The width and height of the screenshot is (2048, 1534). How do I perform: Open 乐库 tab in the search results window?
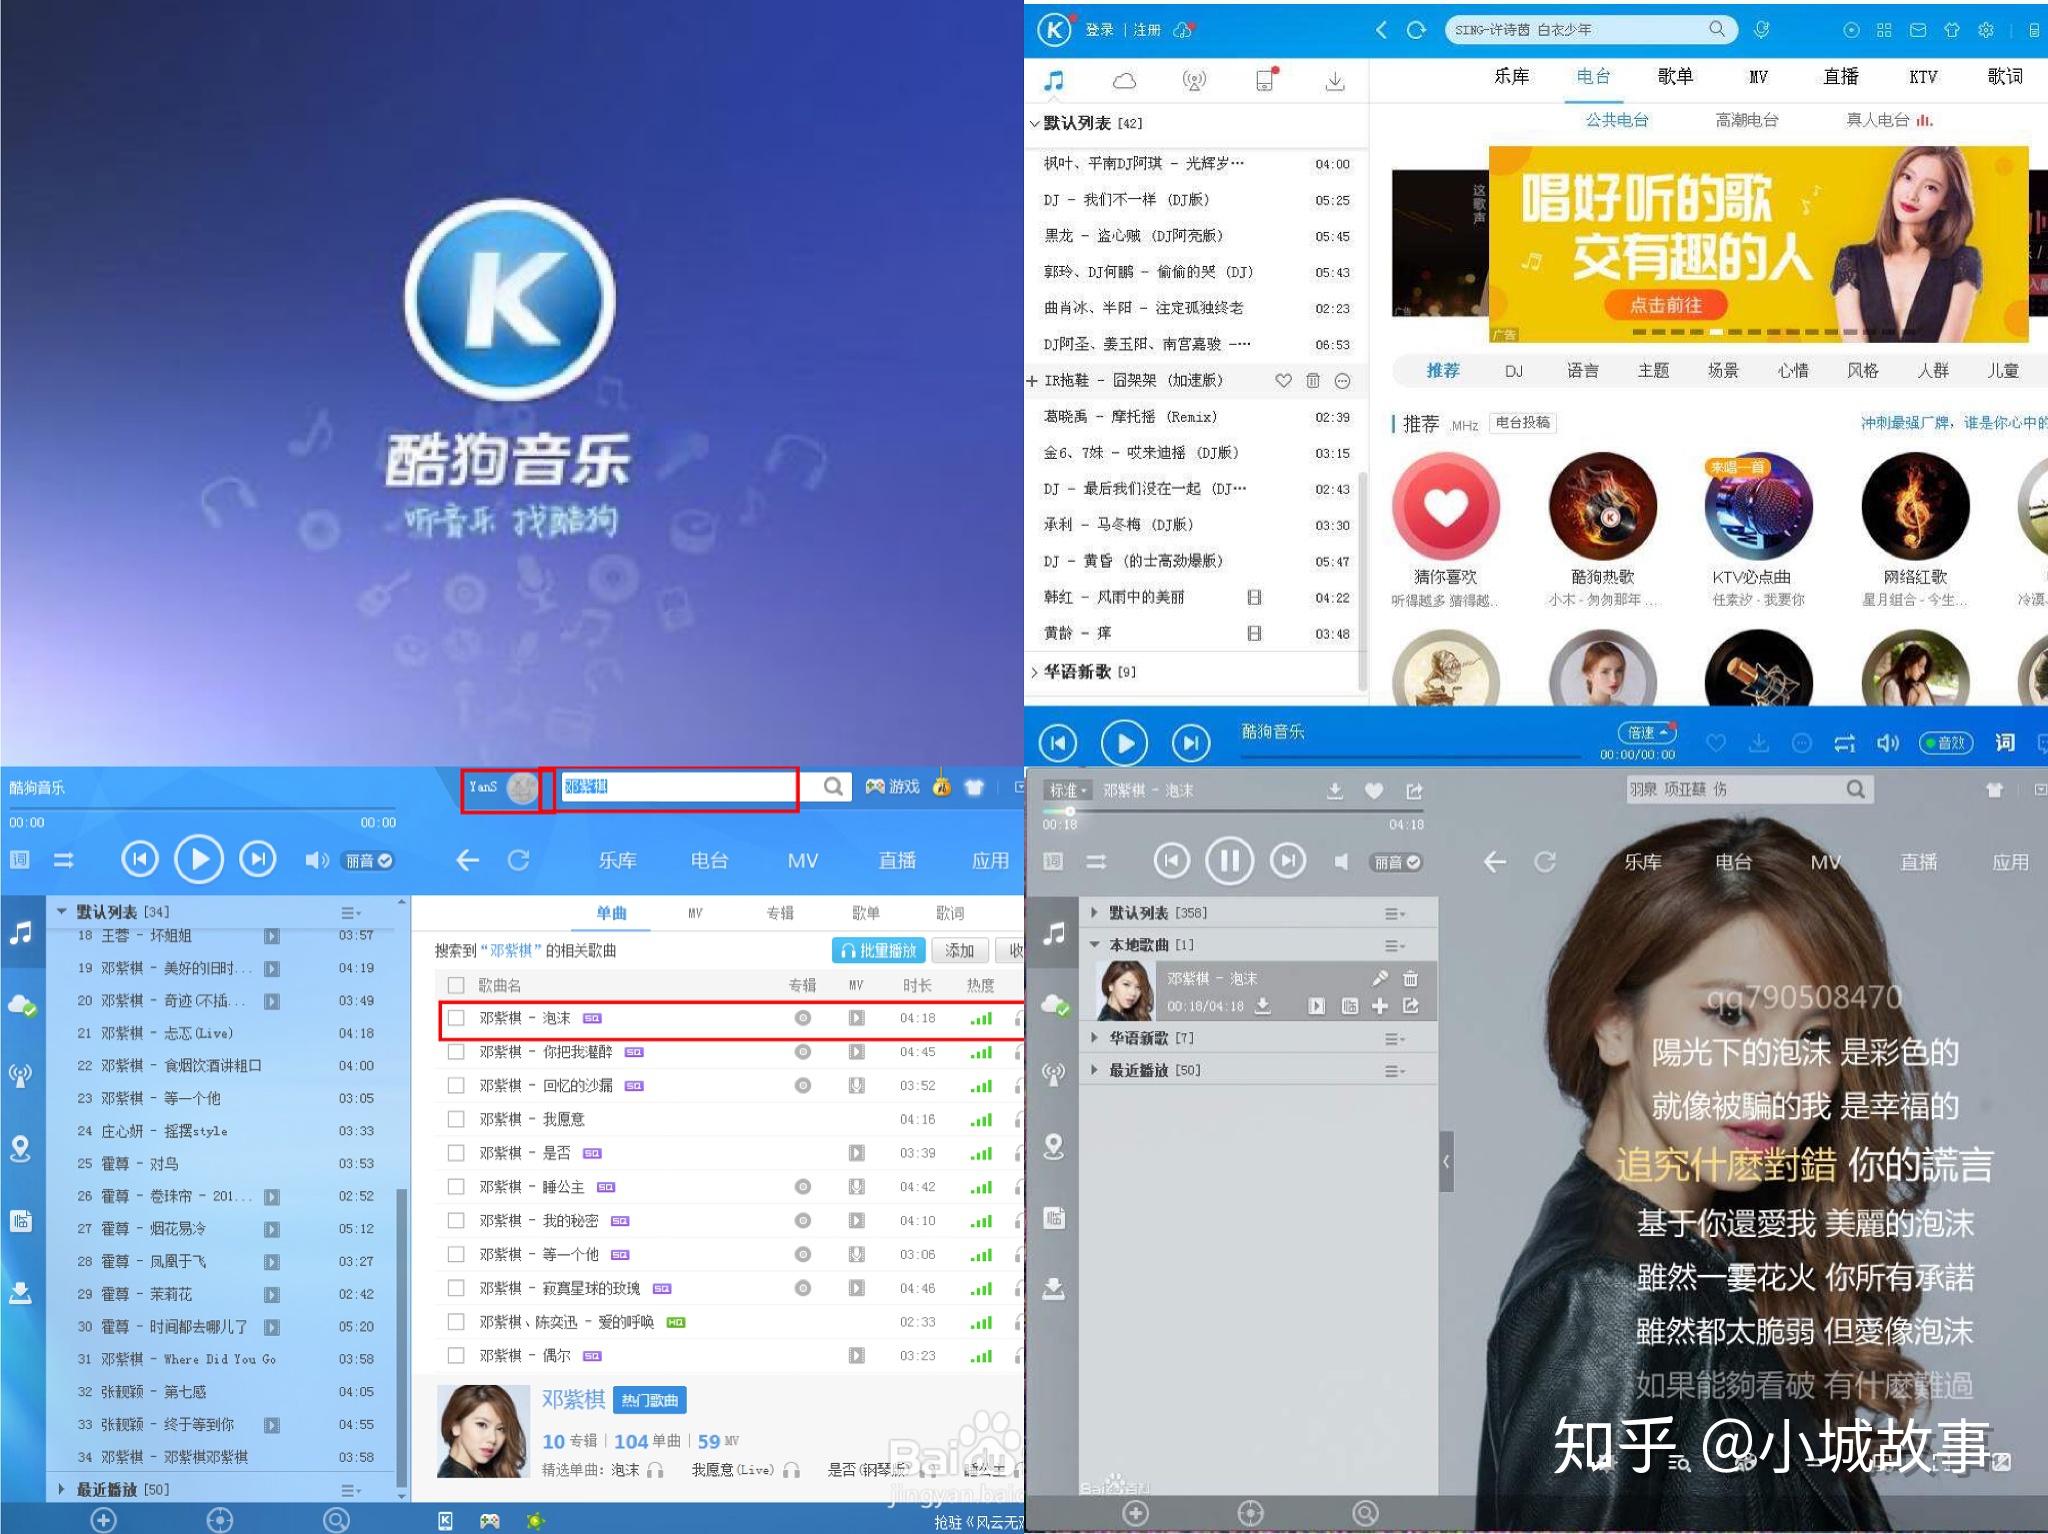(617, 860)
